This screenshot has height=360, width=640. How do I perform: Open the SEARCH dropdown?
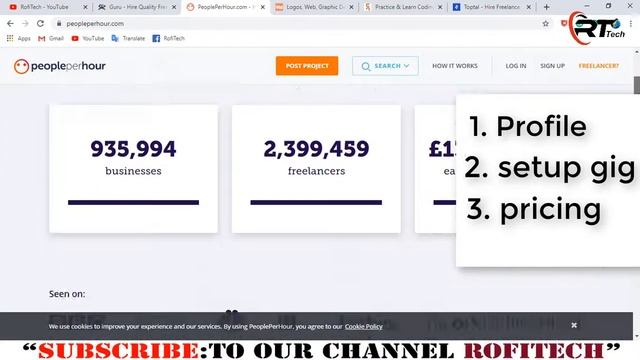pyautogui.click(x=385, y=66)
